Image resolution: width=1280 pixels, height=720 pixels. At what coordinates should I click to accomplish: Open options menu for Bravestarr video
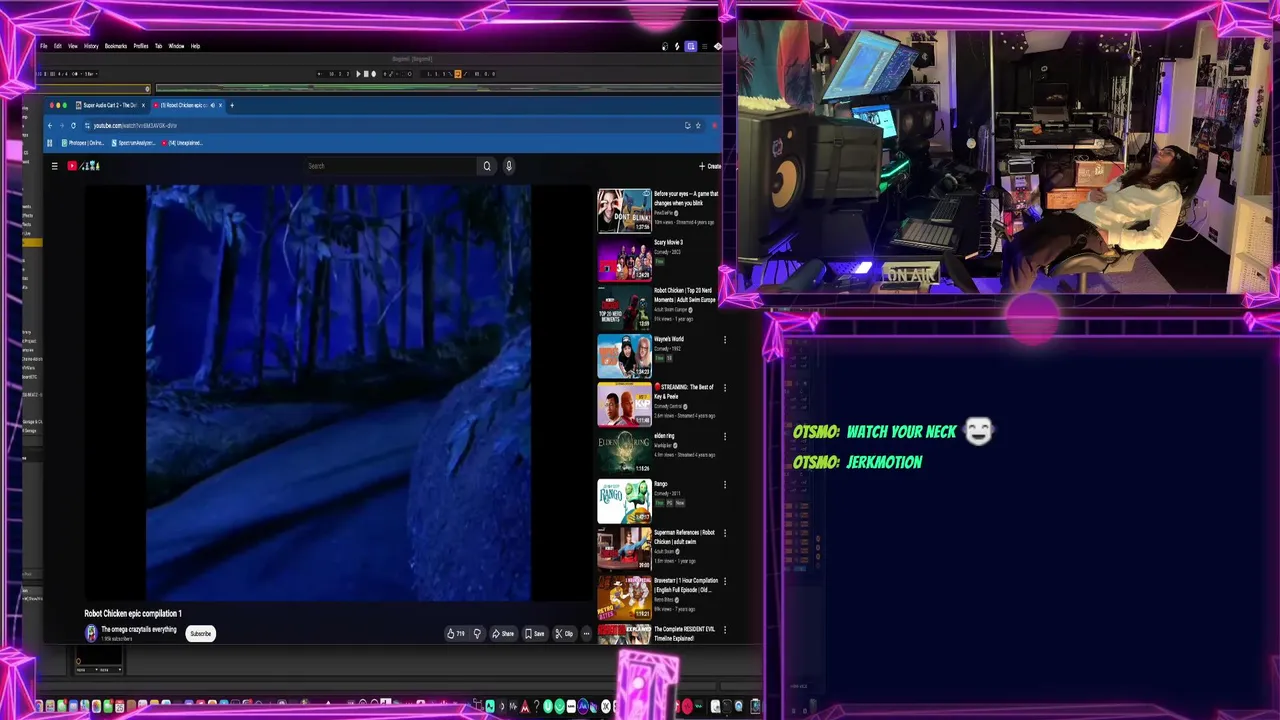pyautogui.click(x=725, y=581)
